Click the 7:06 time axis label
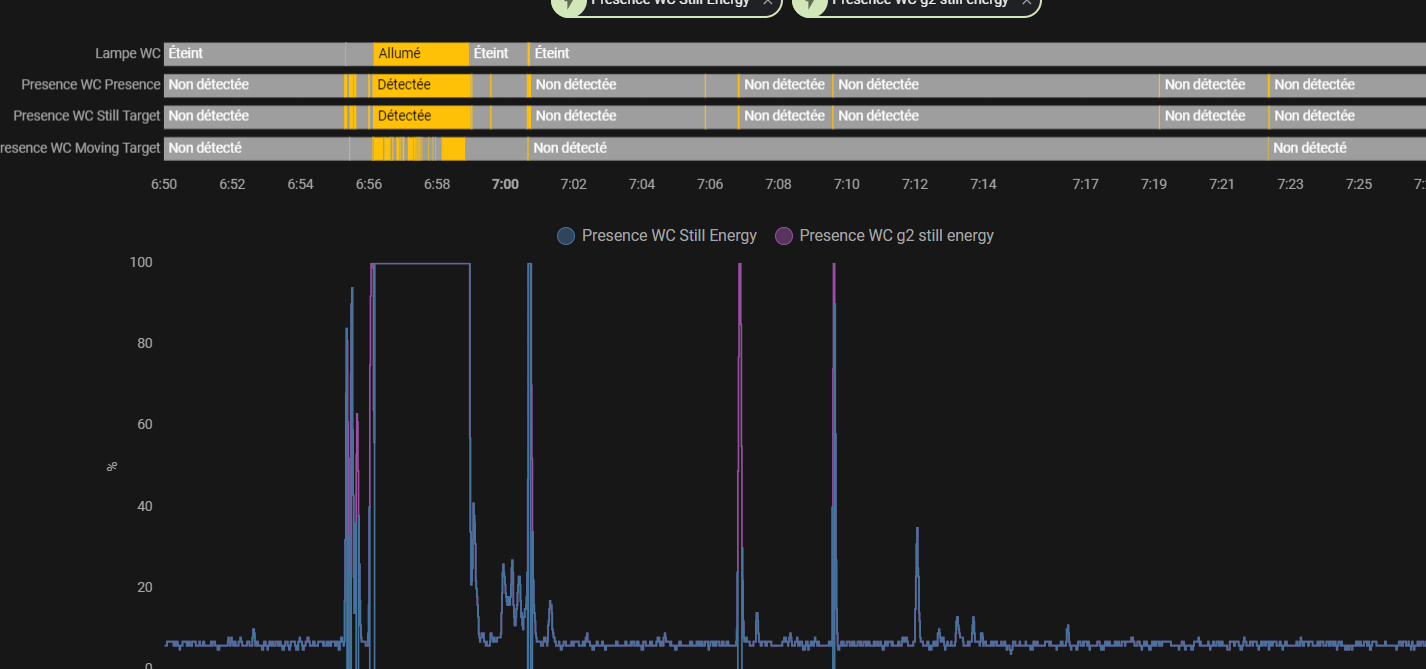 click(x=710, y=184)
